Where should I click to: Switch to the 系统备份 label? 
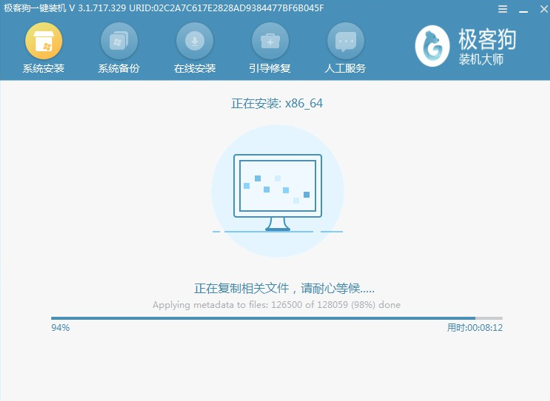tap(119, 68)
